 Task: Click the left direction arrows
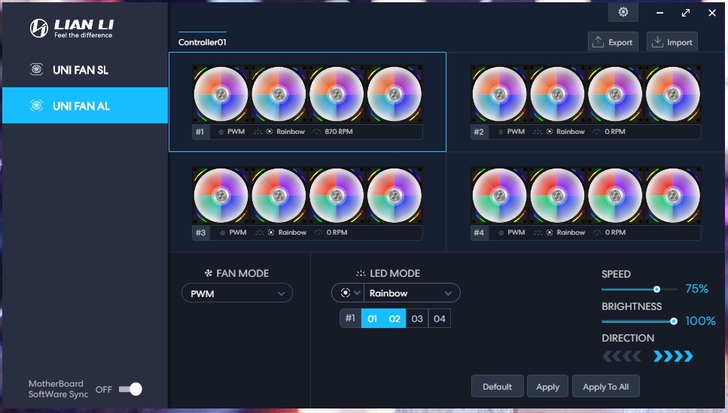[x=621, y=356]
